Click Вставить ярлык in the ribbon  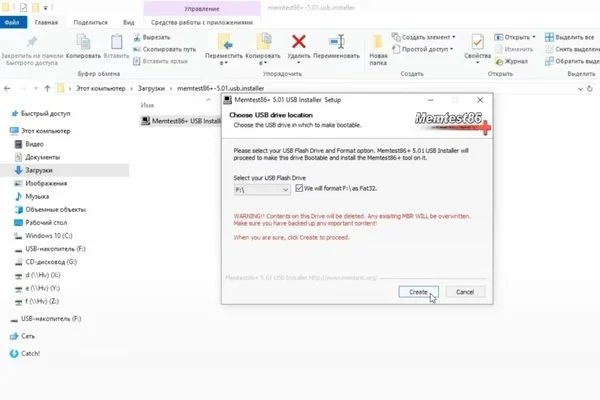[160, 61]
